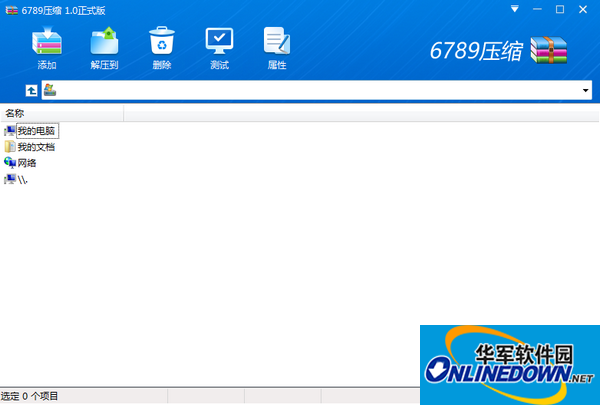Click status text 选定 0 个项目
The width and height of the screenshot is (600, 405).
29,396
